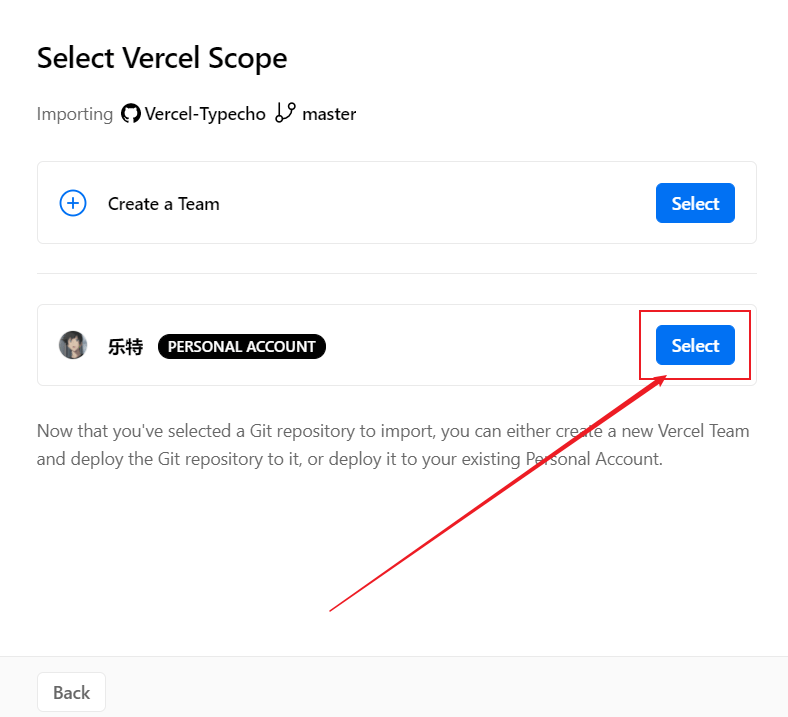Go back with the Back button

71,692
